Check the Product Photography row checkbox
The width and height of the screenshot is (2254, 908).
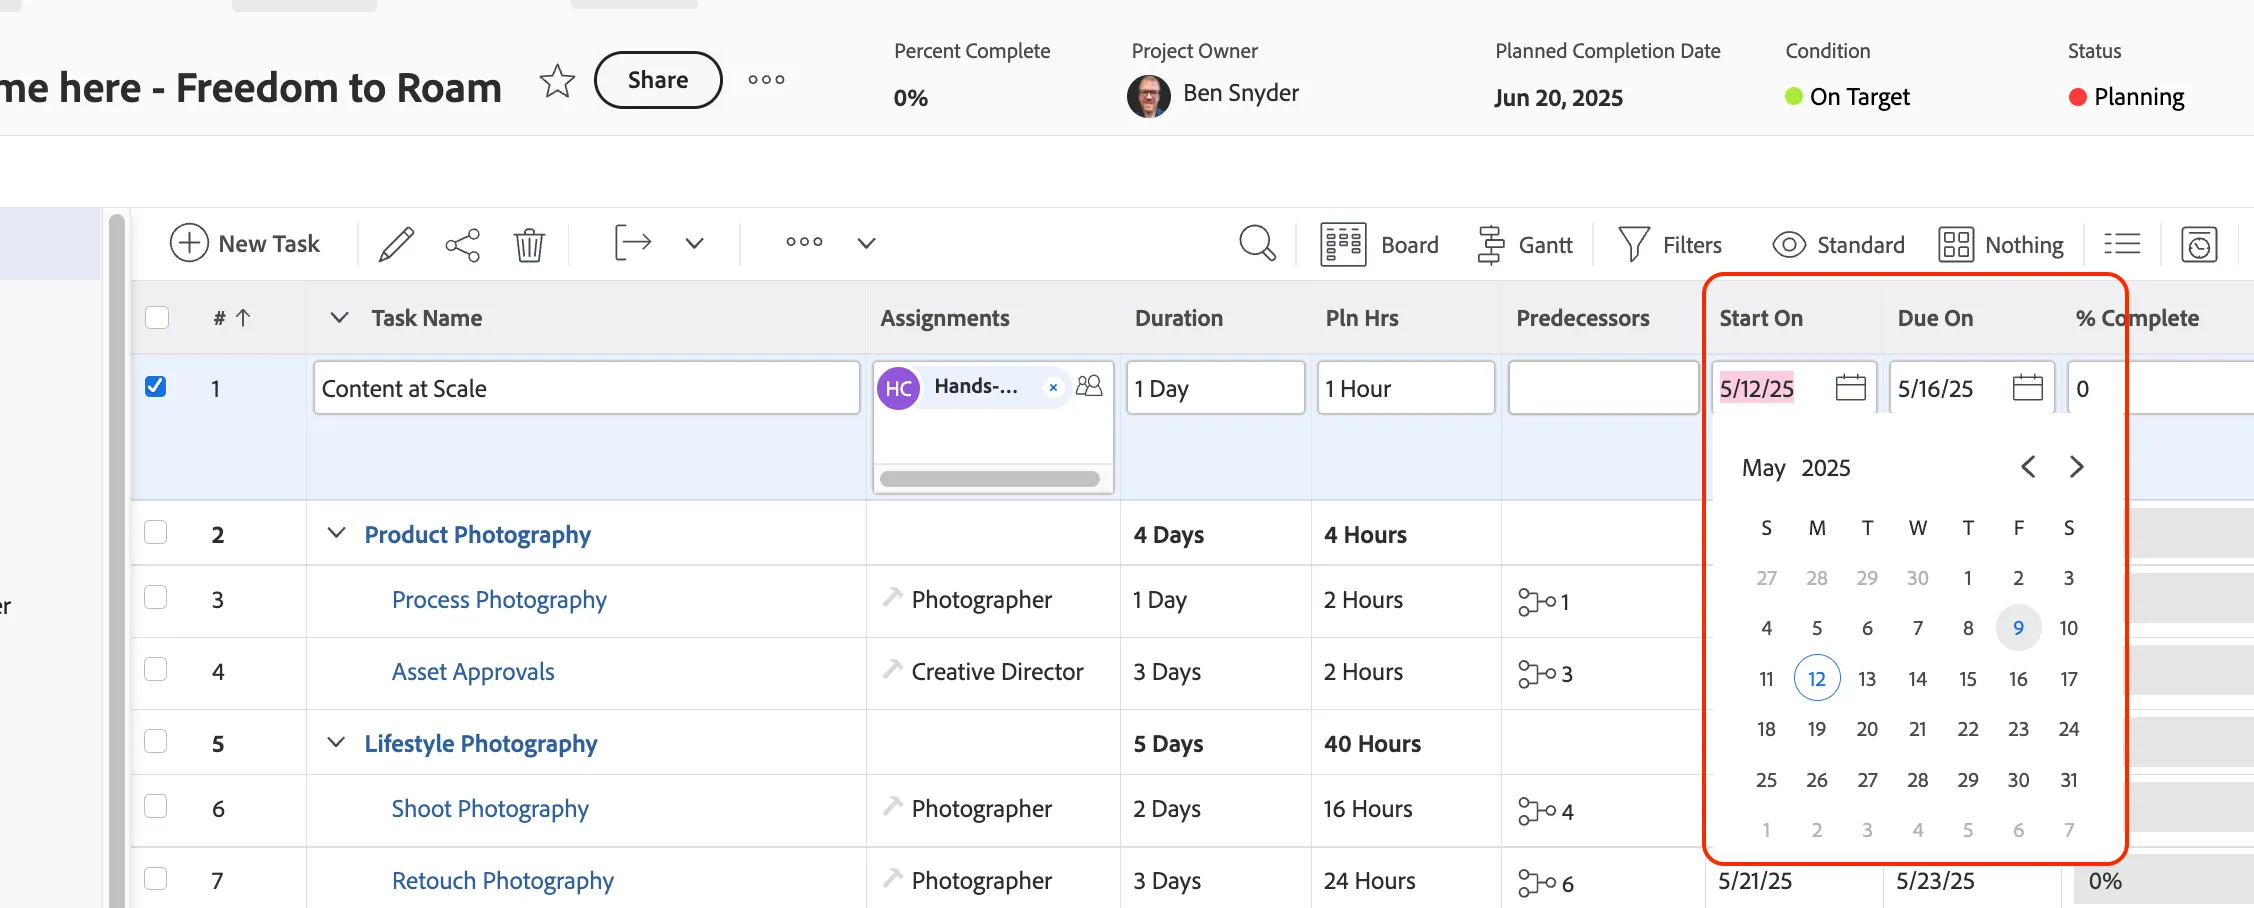point(156,532)
